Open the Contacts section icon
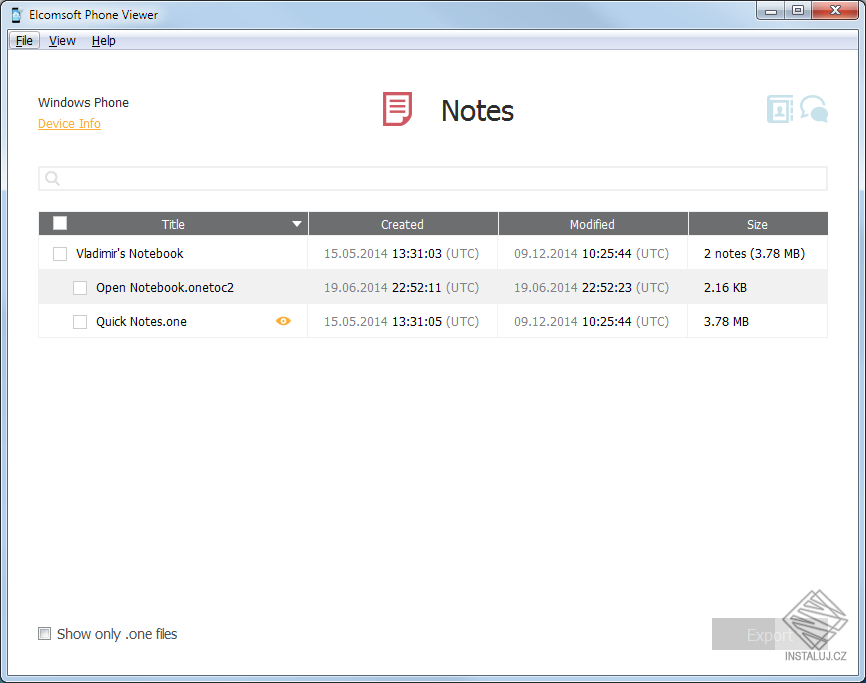The width and height of the screenshot is (866, 683). click(x=779, y=109)
